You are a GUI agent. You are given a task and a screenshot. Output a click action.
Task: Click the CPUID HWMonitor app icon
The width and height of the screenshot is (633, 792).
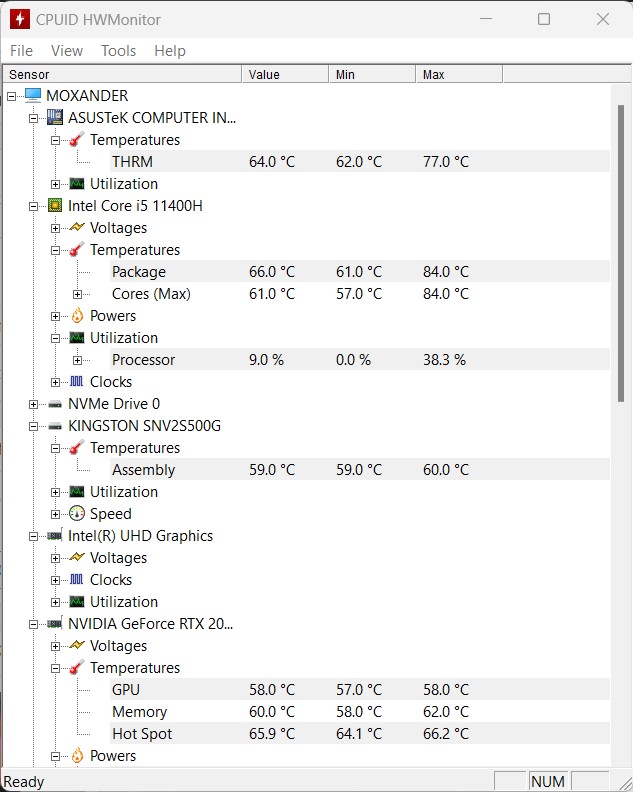pyautogui.click(x=20, y=19)
